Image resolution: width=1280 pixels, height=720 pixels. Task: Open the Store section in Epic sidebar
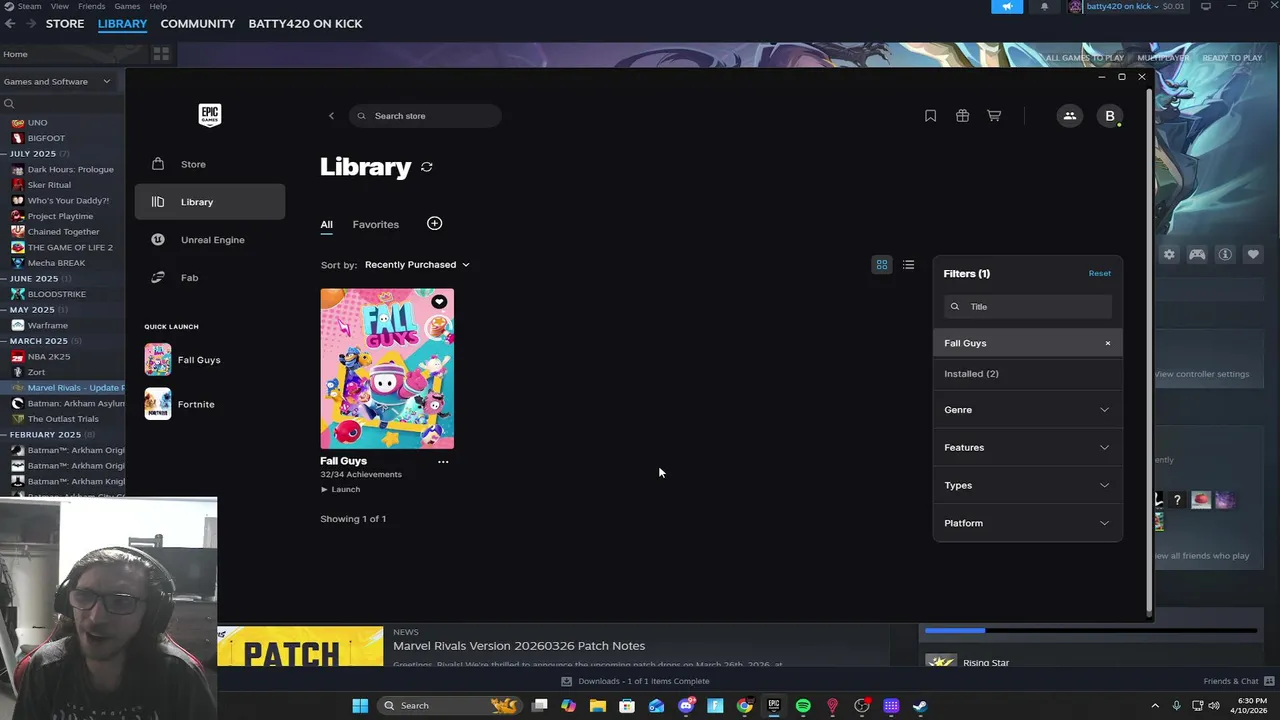pyautogui.click(x=210, y=164)
